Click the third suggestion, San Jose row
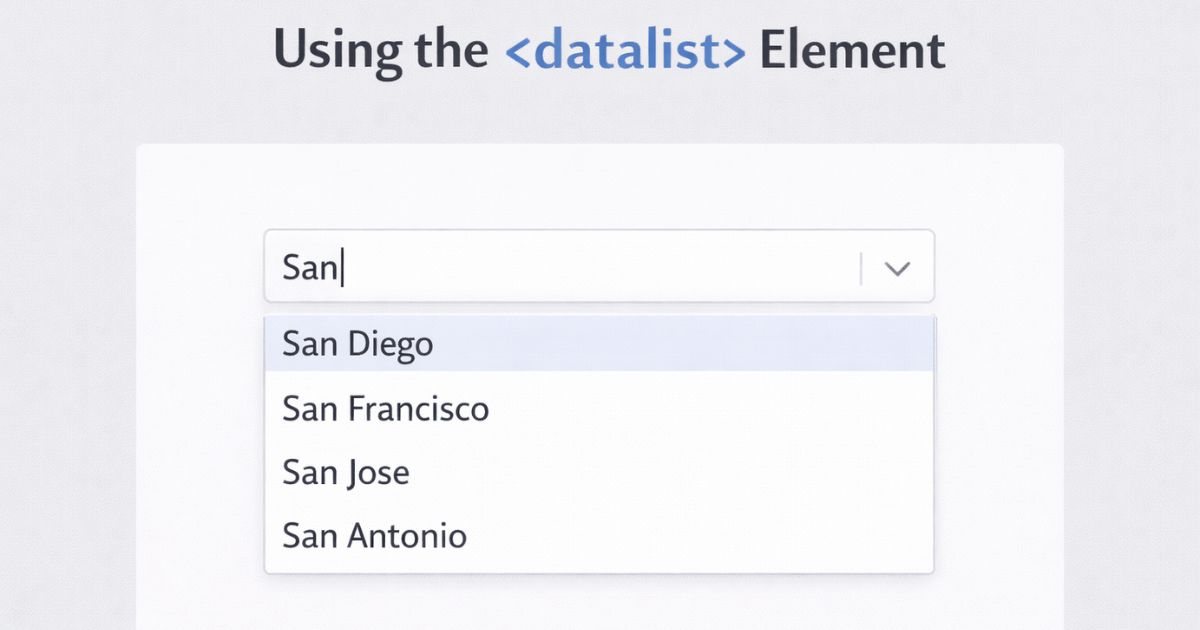This screenshot has height=630, width=1200. [x=598, y=472]
